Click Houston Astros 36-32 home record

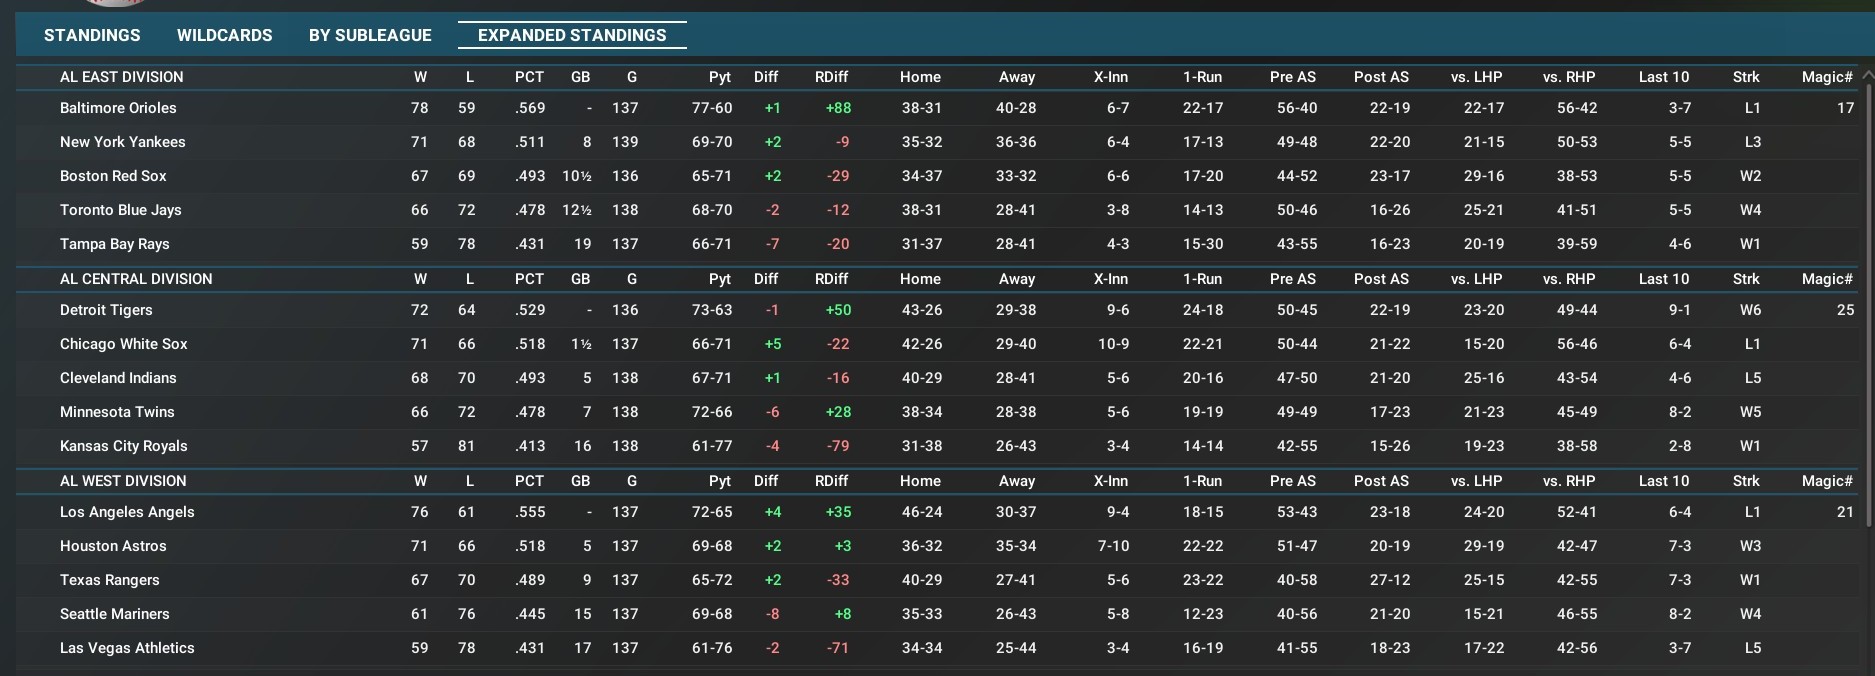pyautogui.click(x=921, y=546)
